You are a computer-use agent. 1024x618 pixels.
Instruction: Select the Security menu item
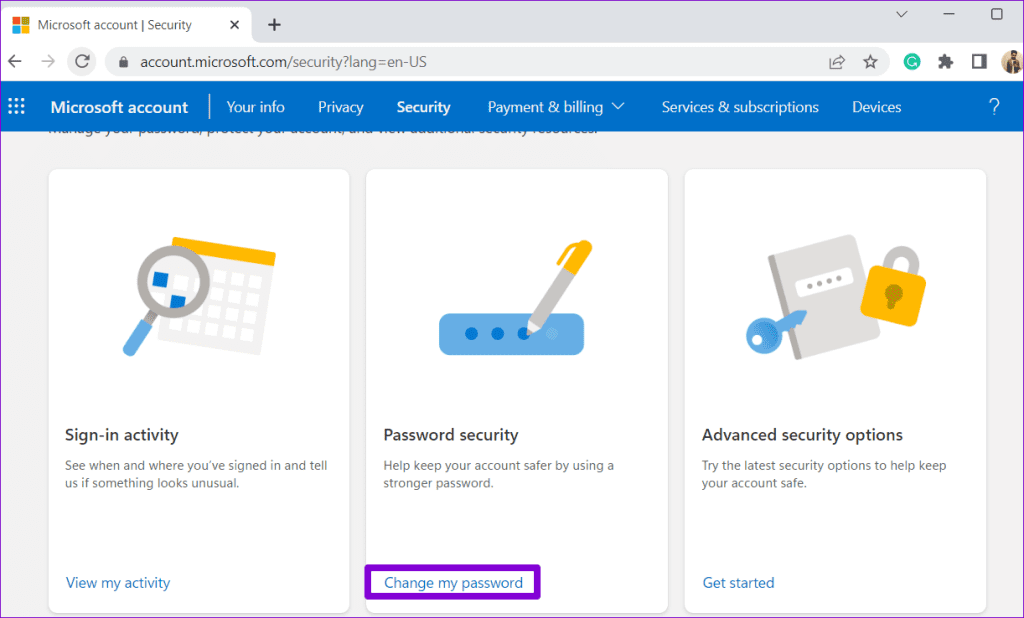coord(423,107)
